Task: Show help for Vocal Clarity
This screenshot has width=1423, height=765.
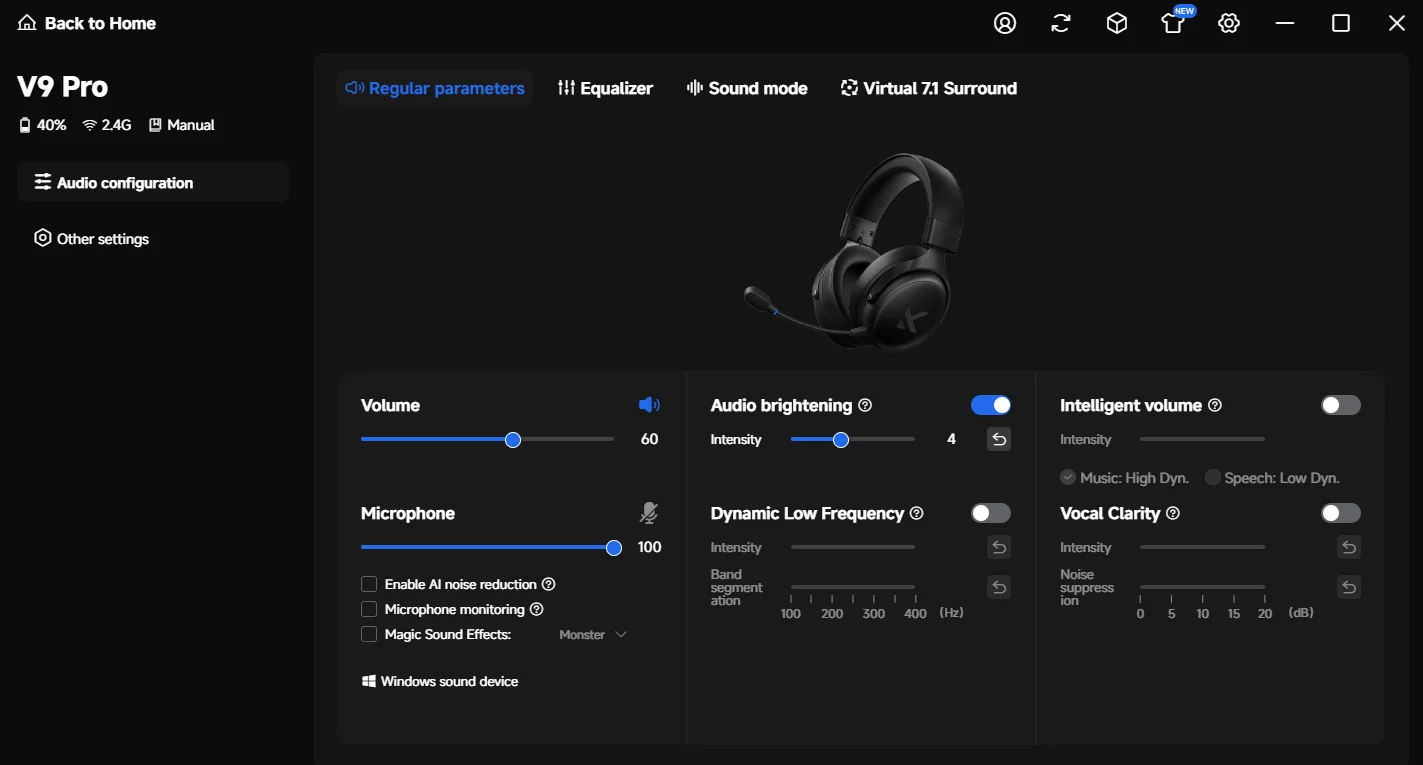Action: 1174,513
